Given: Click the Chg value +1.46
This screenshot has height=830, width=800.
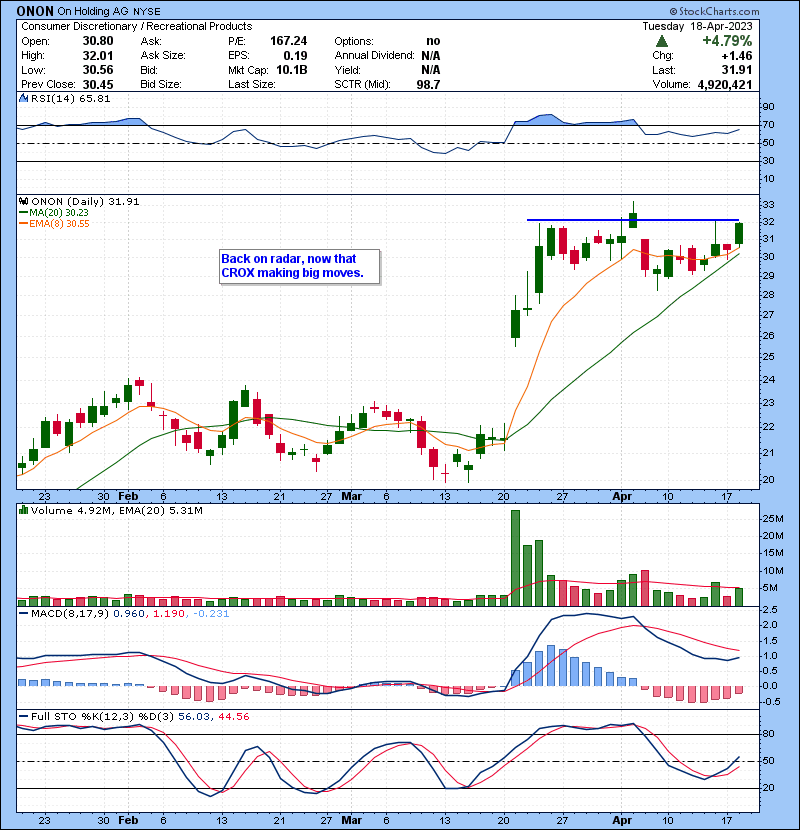Looking at the screenshot, I should coord(736,56).
